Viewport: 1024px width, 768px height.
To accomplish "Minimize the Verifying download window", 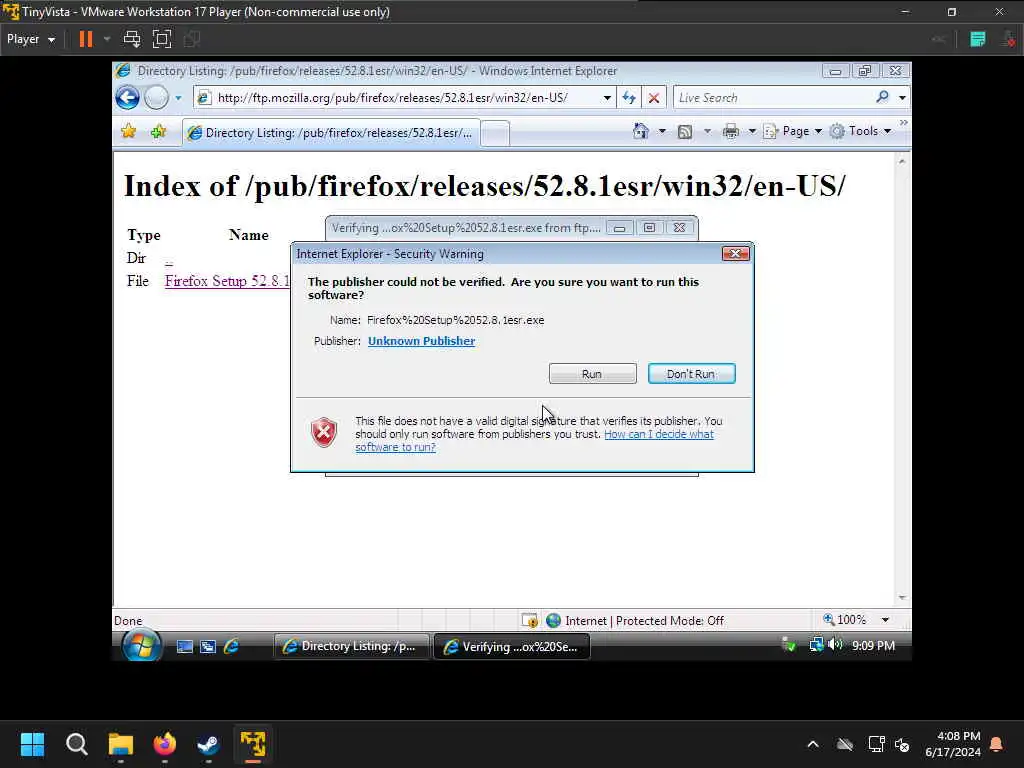I will click(x=619, y=228).
